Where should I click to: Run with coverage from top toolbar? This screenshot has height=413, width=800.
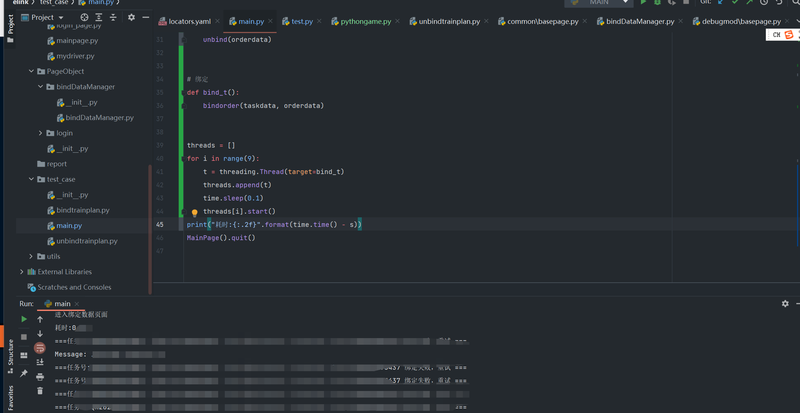(671, 3)
